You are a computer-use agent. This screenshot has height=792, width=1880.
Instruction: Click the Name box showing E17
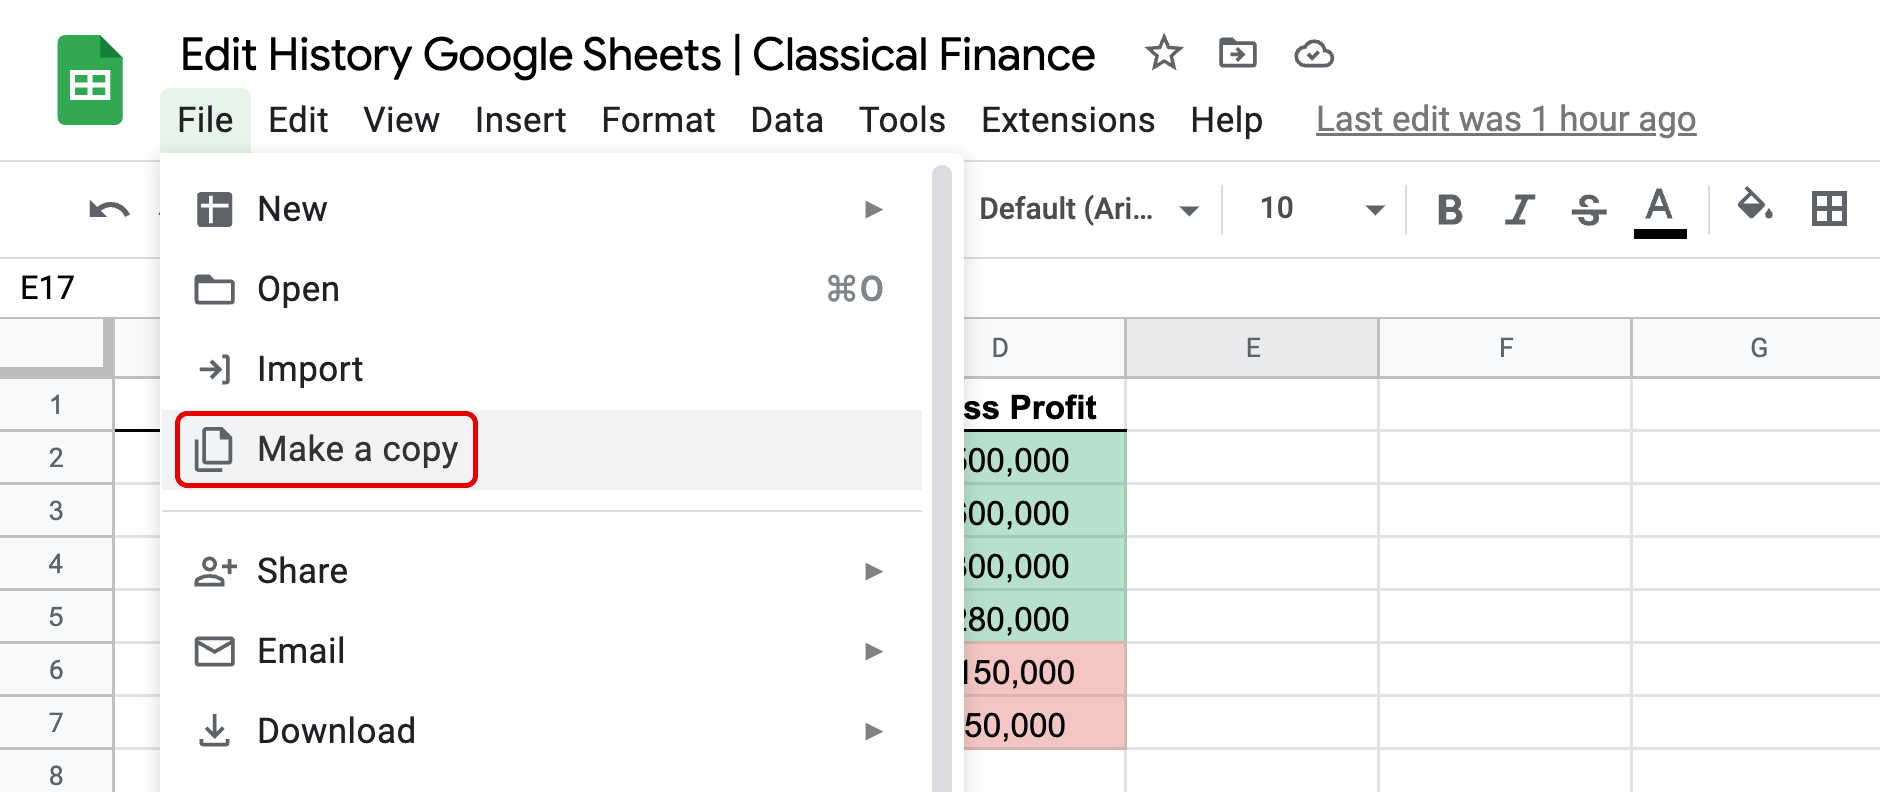click(80, 288)
